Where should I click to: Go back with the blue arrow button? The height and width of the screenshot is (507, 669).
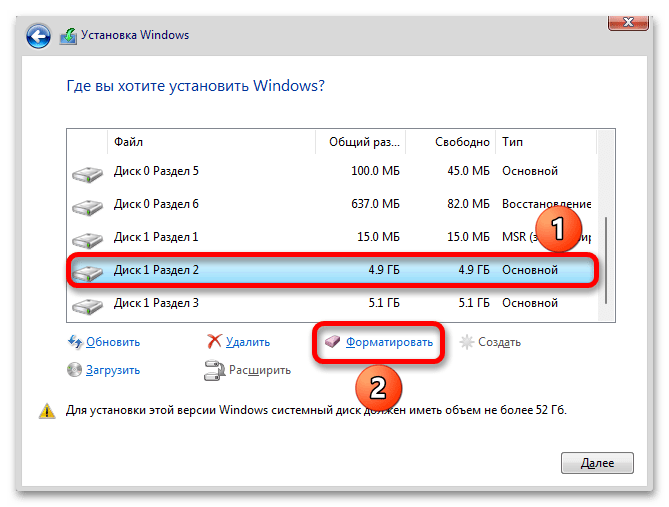point(38,36)
